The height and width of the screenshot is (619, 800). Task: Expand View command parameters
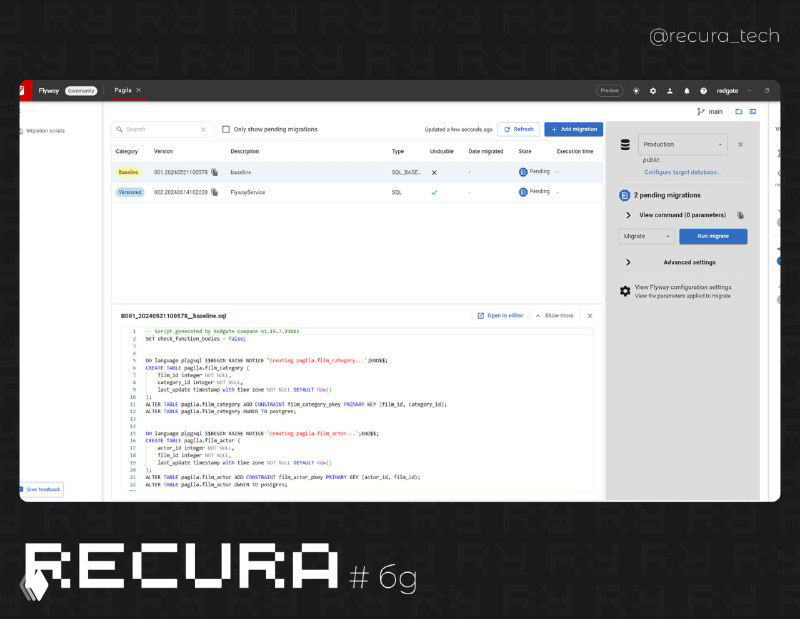[x=628, y=215]
